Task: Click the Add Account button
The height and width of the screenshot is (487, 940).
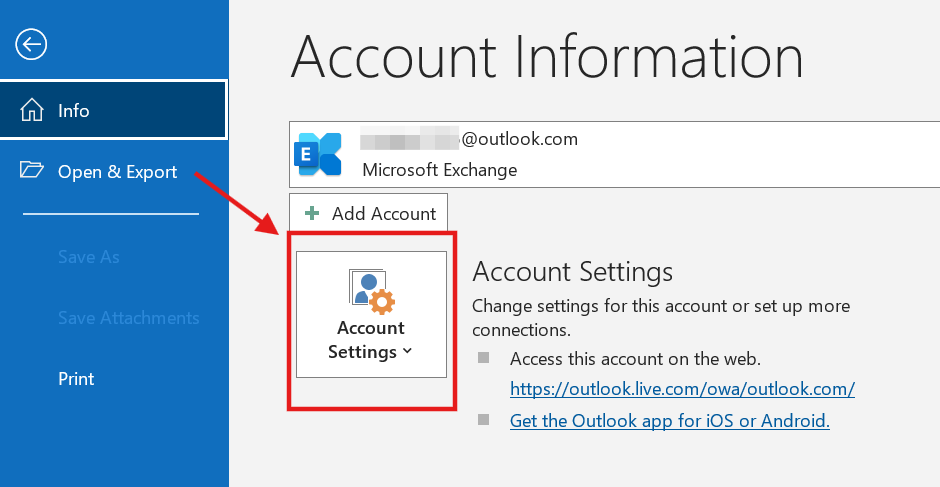Action: click(x=368, y=213)
